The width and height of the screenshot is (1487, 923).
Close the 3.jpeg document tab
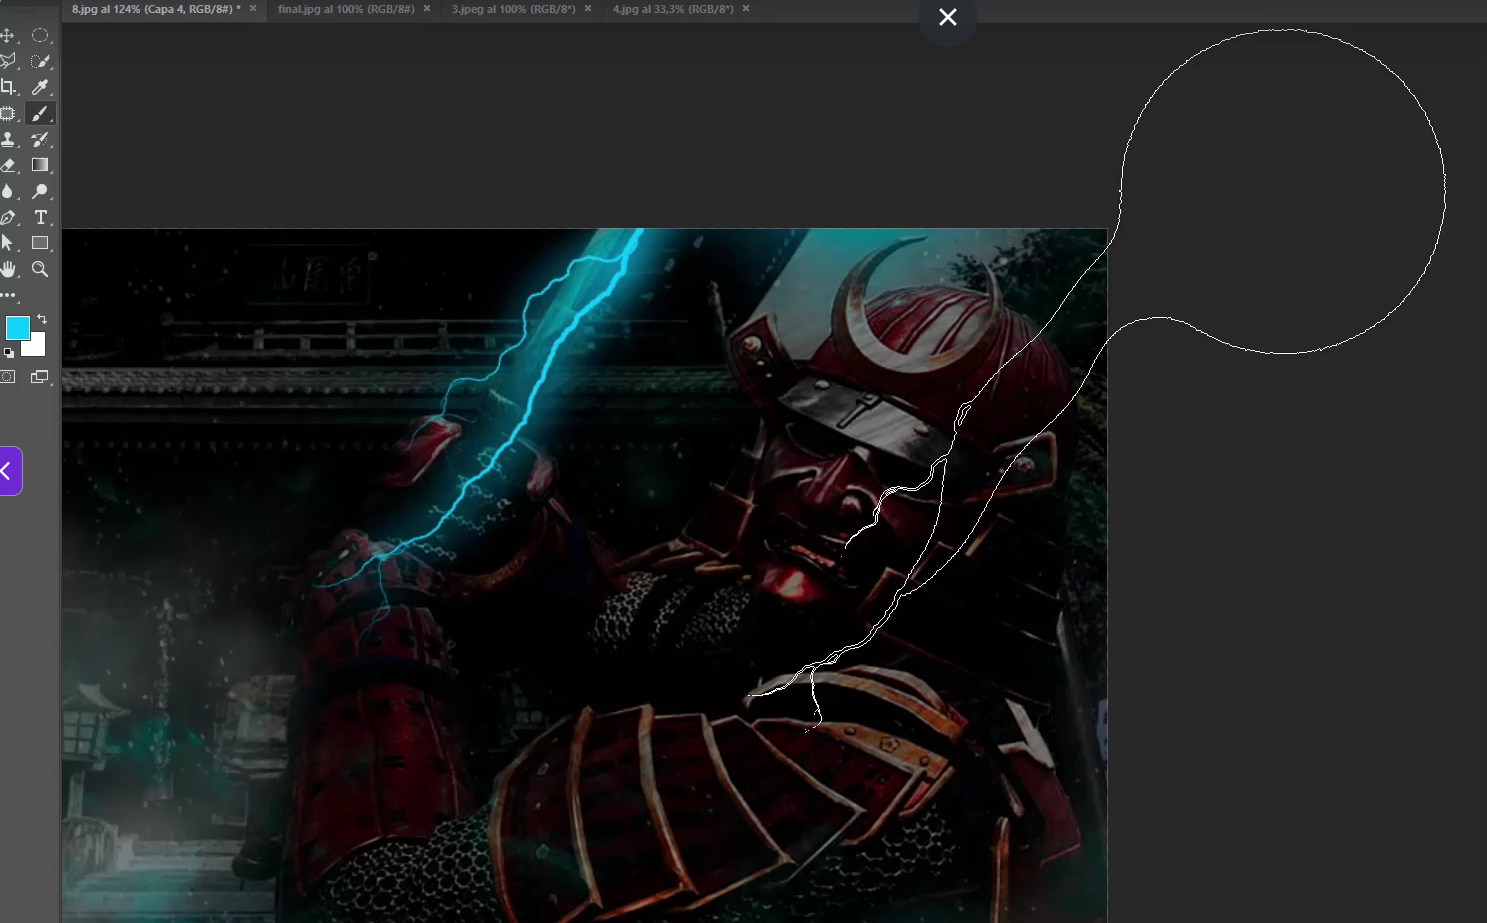coord(588,9)
